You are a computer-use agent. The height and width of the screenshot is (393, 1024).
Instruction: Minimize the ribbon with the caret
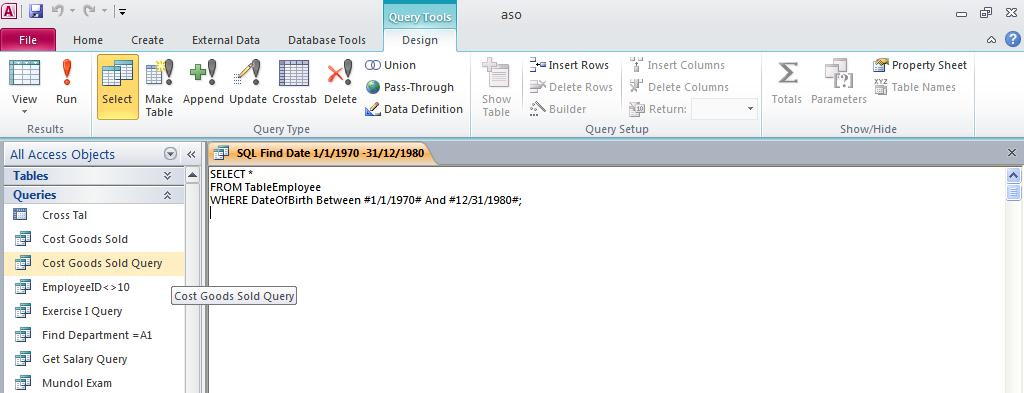991,40
